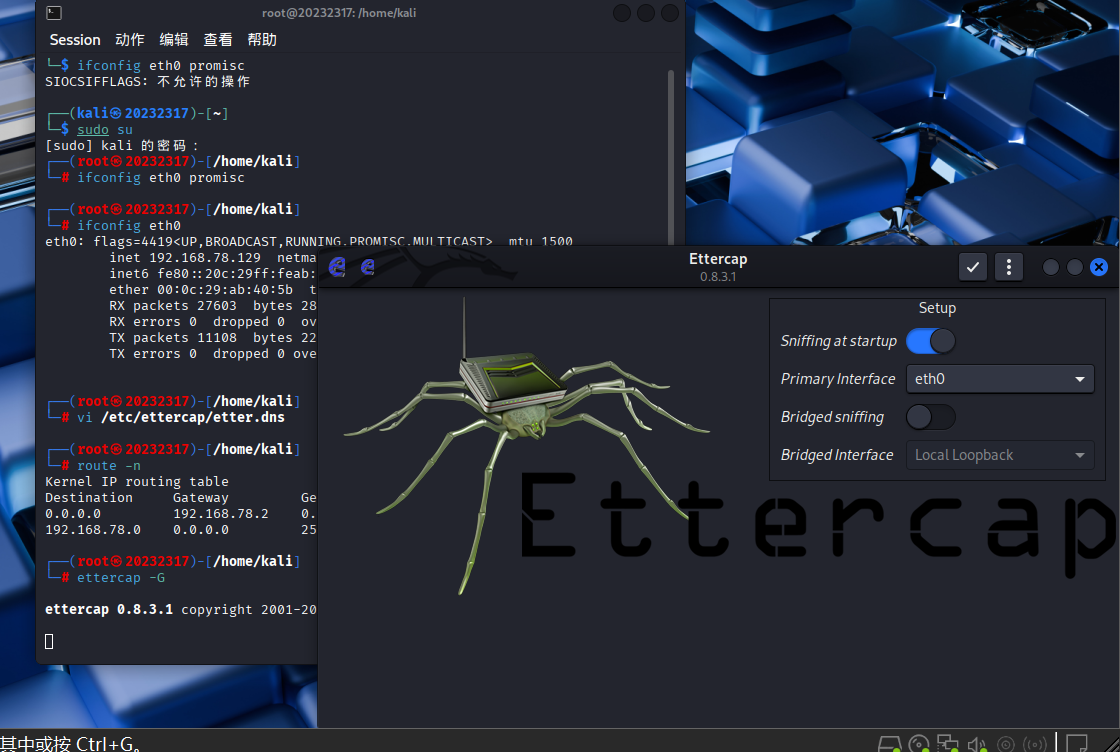Viewport: 1120px width, 752px height.
Task: Open the 帮助 menu in the terminal
Action: tap(262, 40)
